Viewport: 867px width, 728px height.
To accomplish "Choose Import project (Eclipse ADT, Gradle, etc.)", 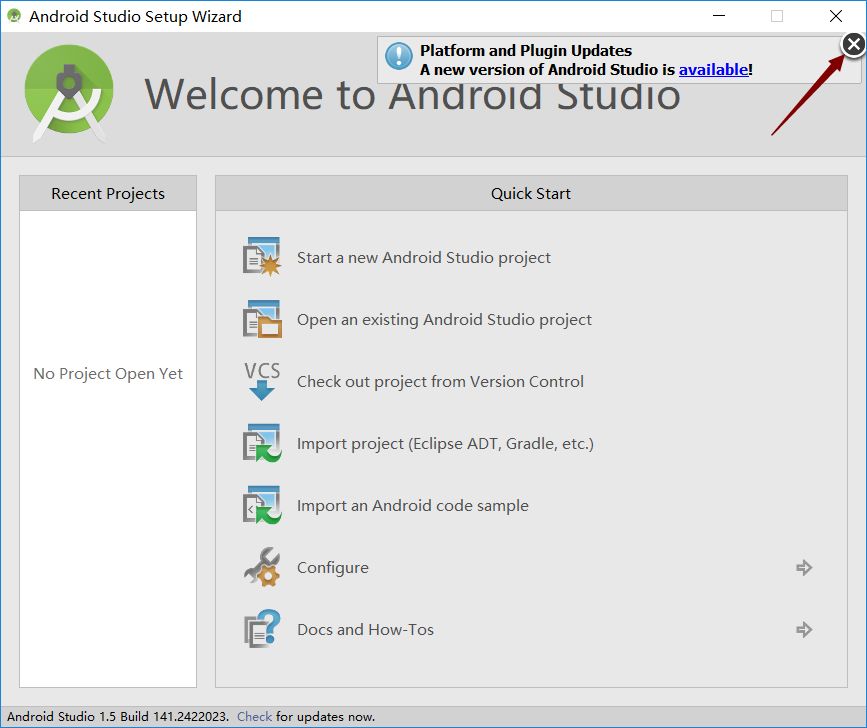I will (x=445, y=443).
